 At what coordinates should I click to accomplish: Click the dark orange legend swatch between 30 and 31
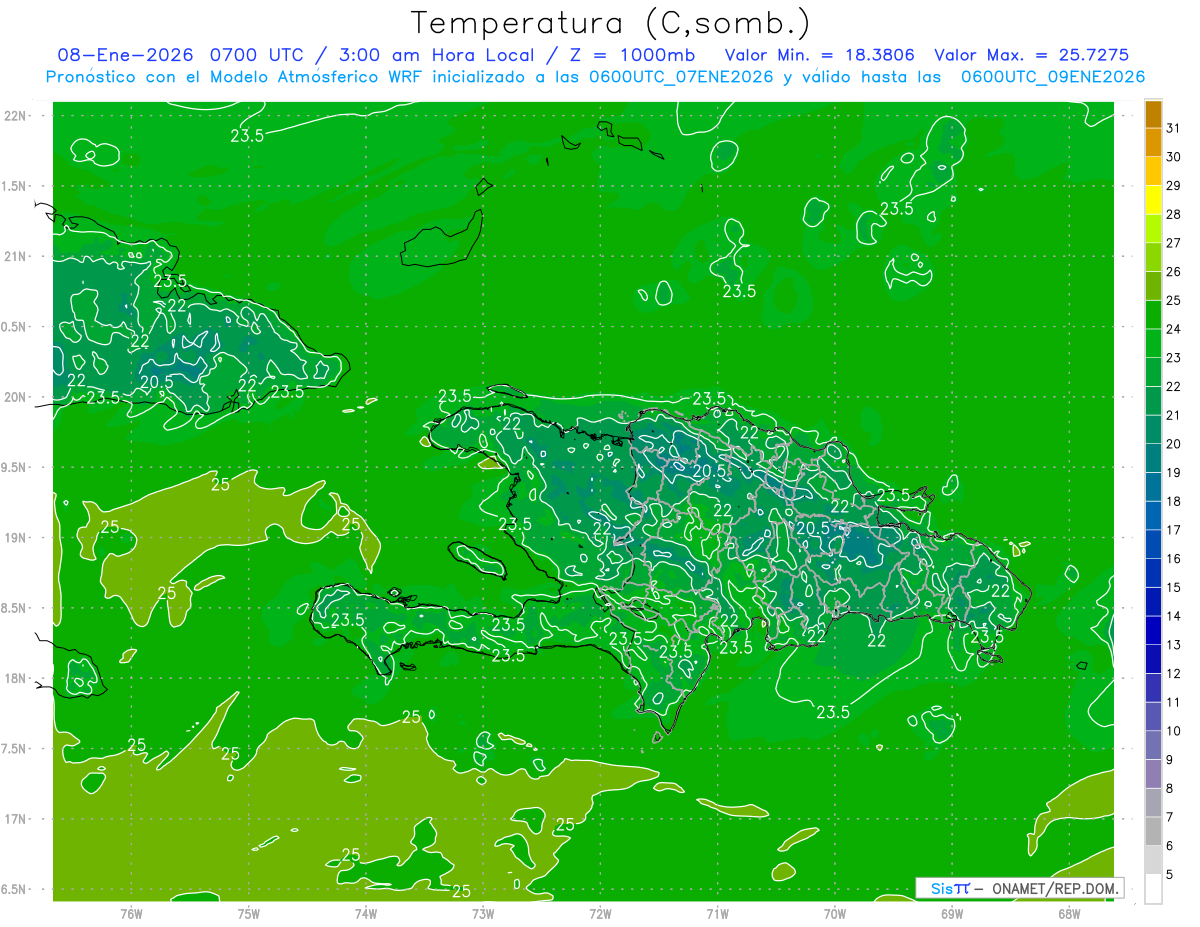coord(1153,143)
